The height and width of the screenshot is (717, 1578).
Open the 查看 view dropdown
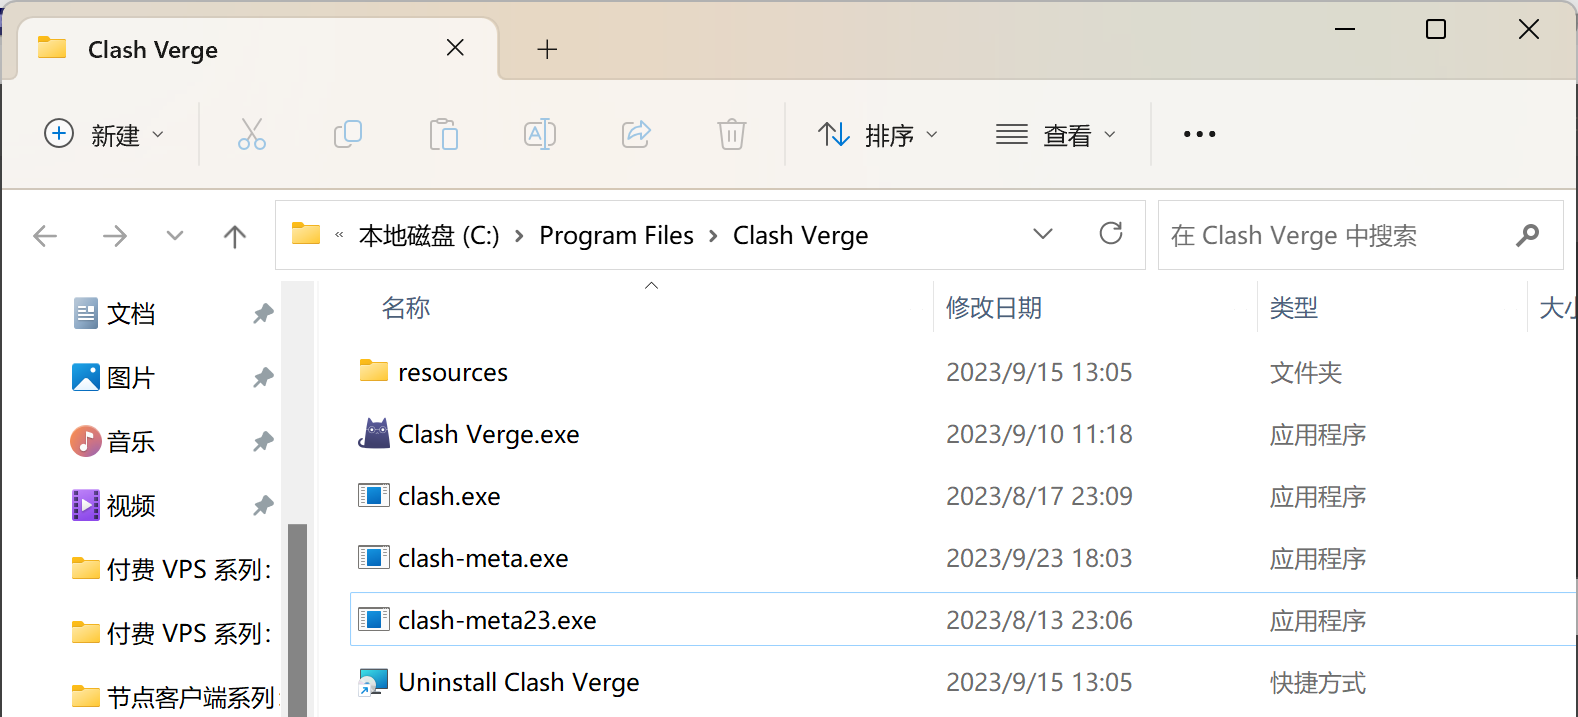pos(1056,134)
